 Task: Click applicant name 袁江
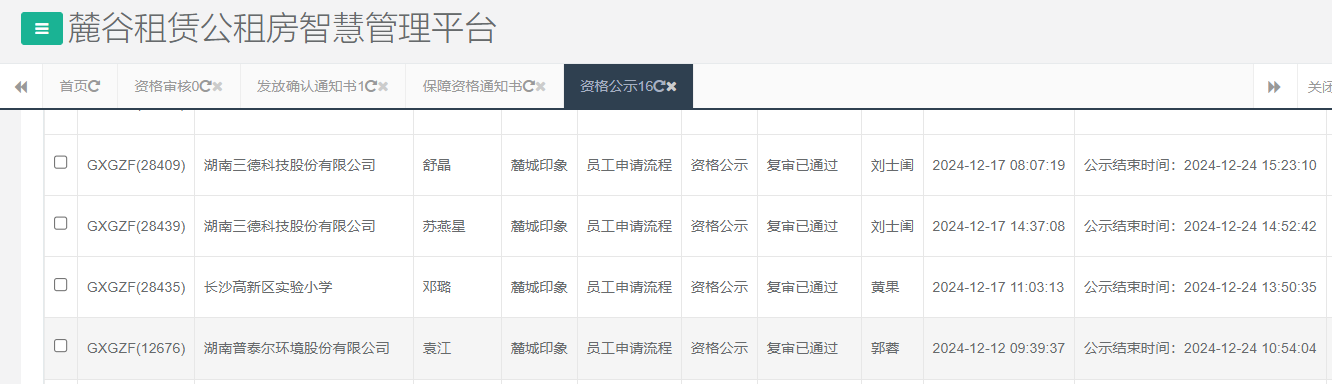(437, 348)
